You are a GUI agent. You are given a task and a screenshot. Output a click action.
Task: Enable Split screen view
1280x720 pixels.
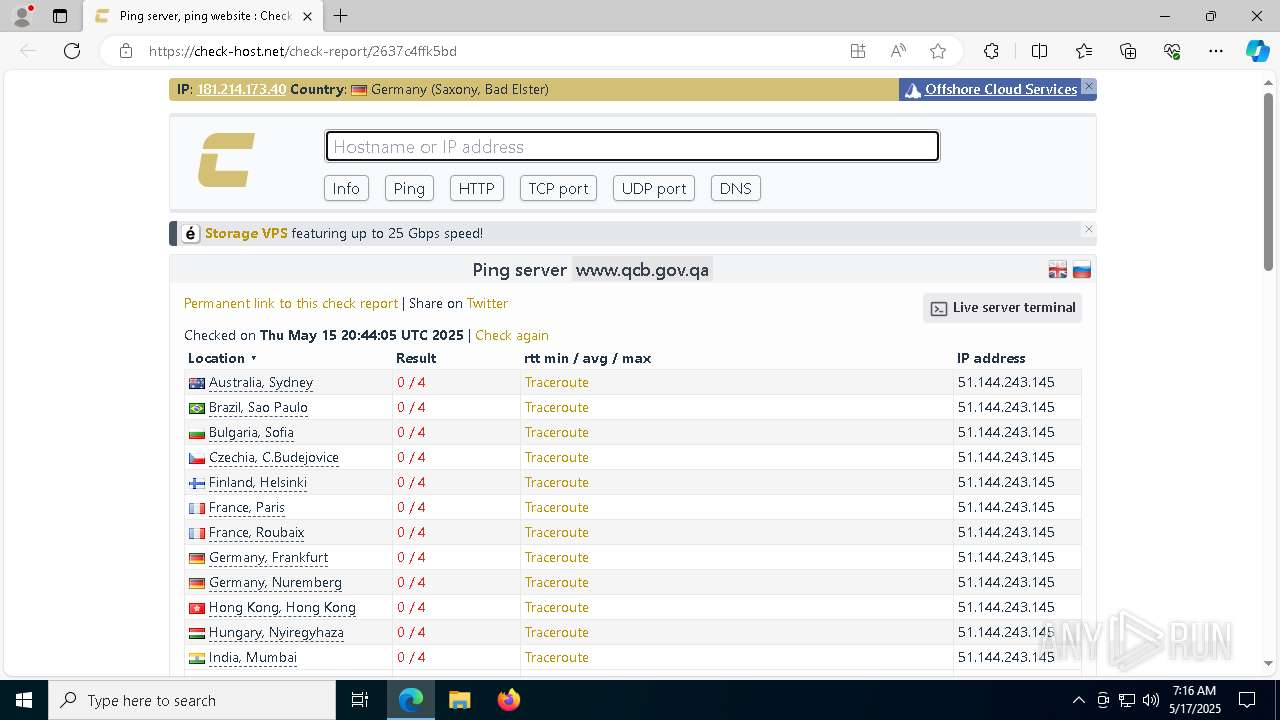pyautogui.click(x=1039, y=51)
